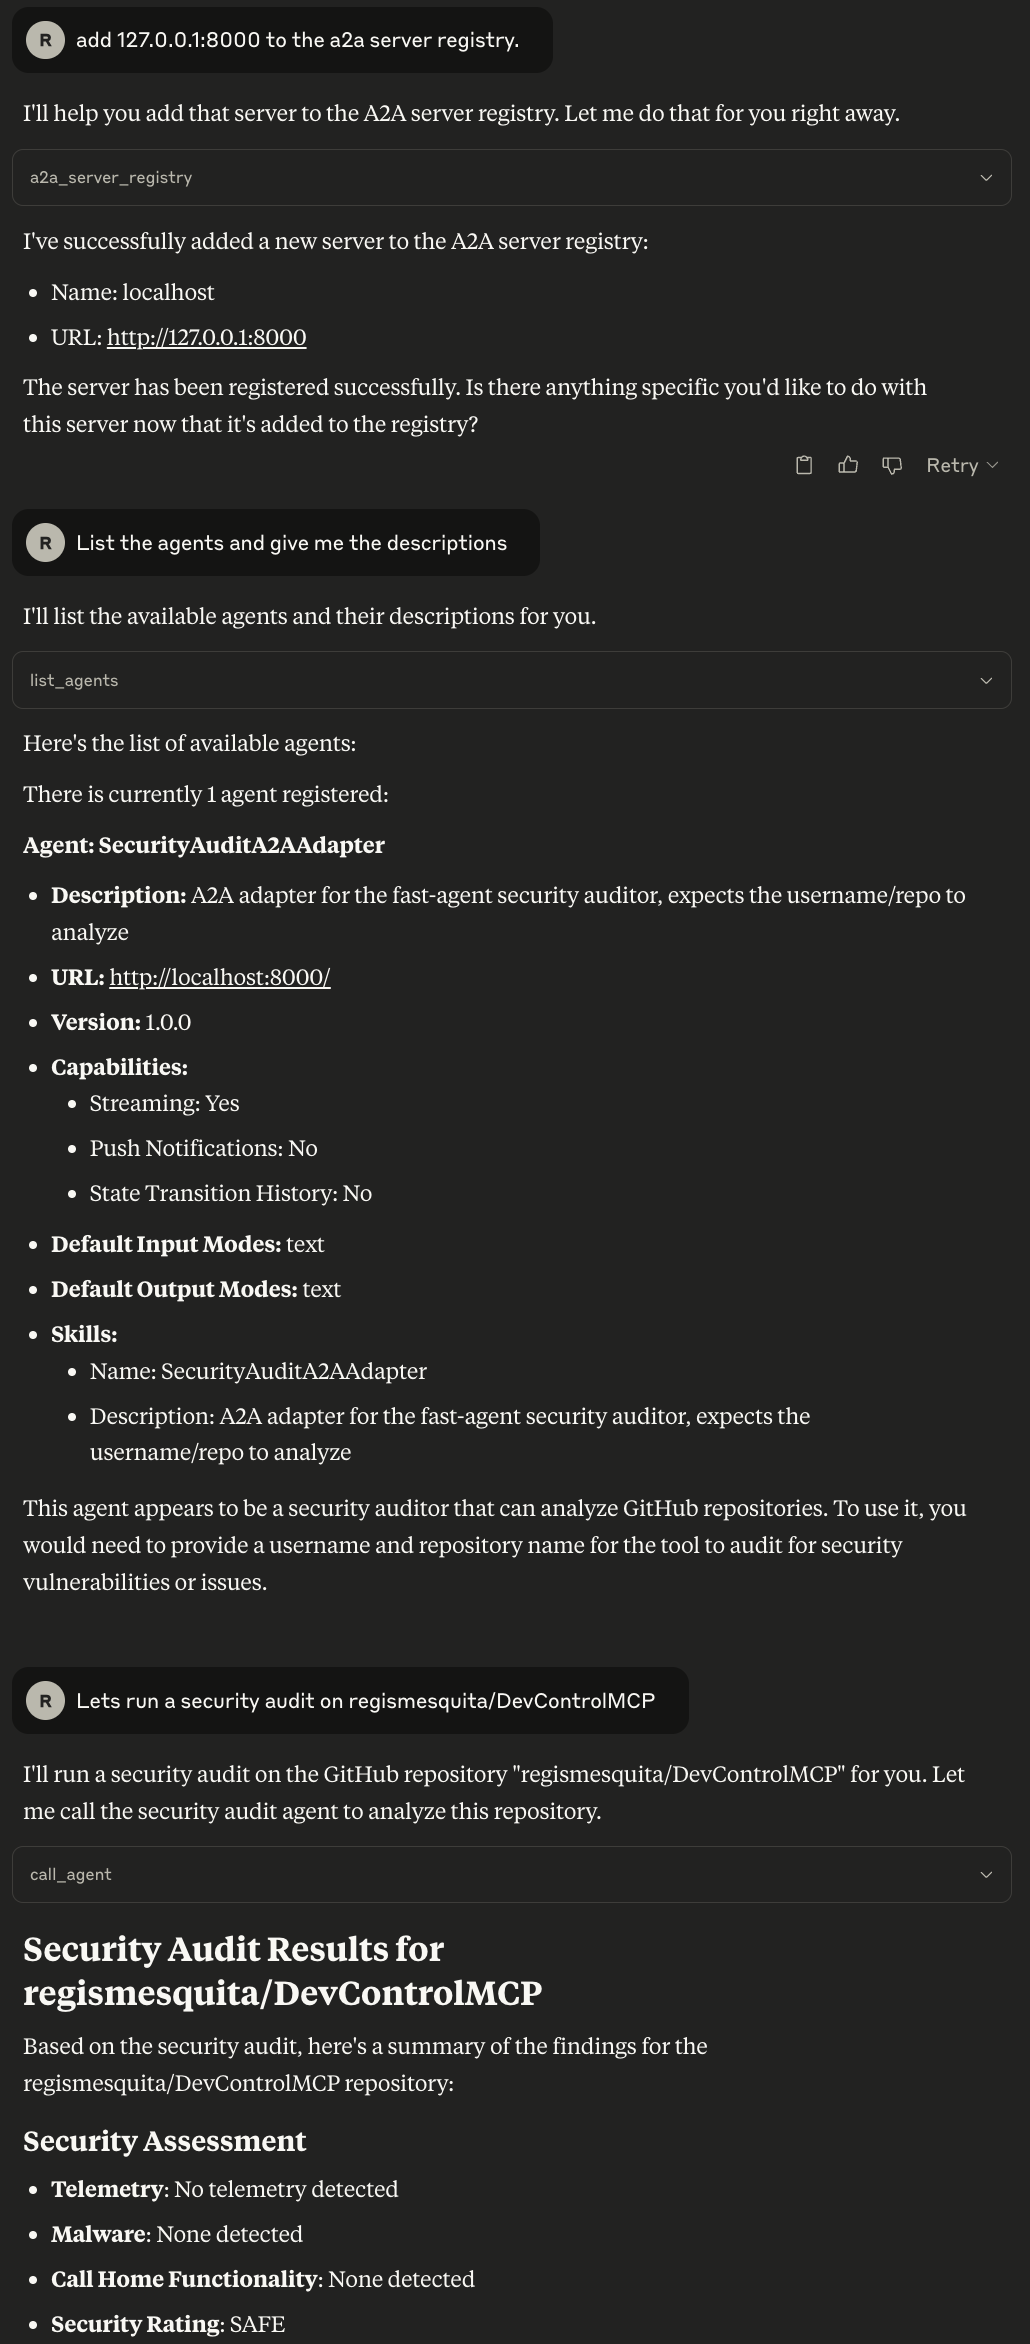Click the 'add 127.0.0.1:8000' user message bubble
The height and width of the screenshot is (2344, 1030).
[282, 40]
